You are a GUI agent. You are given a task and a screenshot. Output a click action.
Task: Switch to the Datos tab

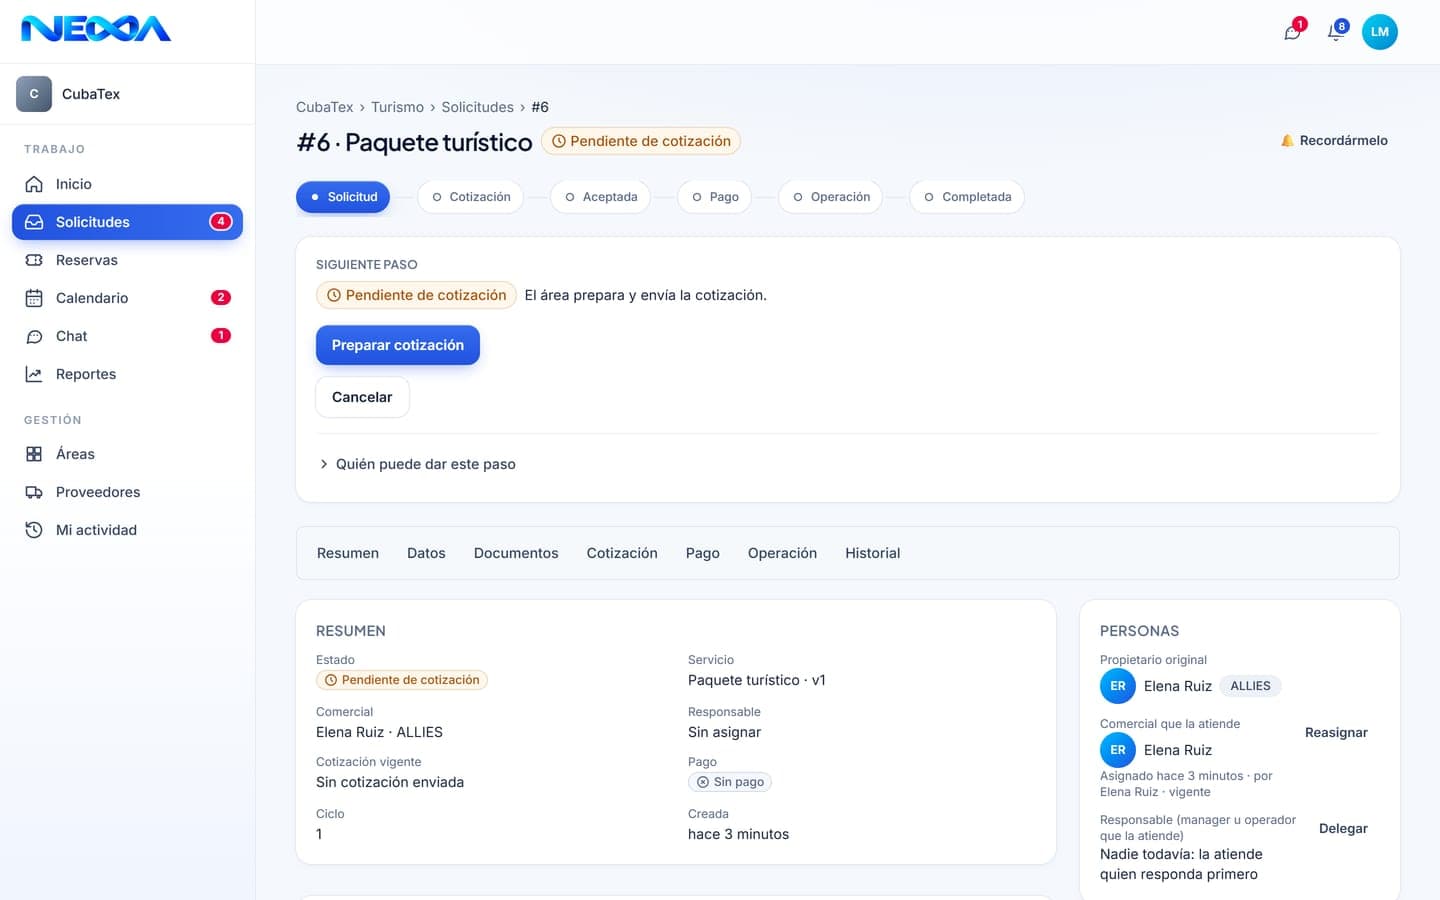coord(426,553)
